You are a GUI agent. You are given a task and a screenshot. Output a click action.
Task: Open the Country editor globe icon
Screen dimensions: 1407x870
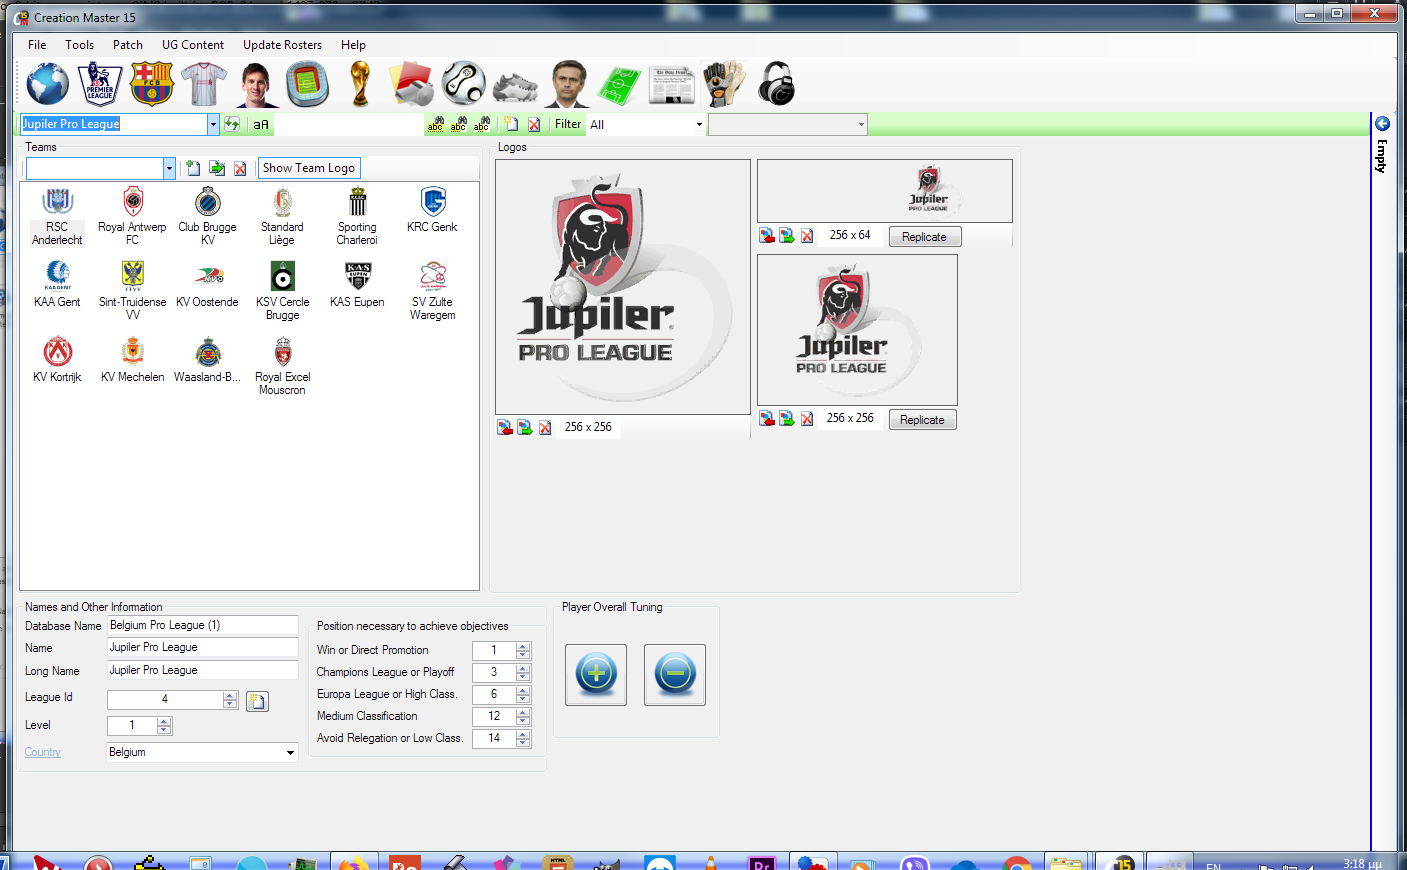(x=47, y=84)
